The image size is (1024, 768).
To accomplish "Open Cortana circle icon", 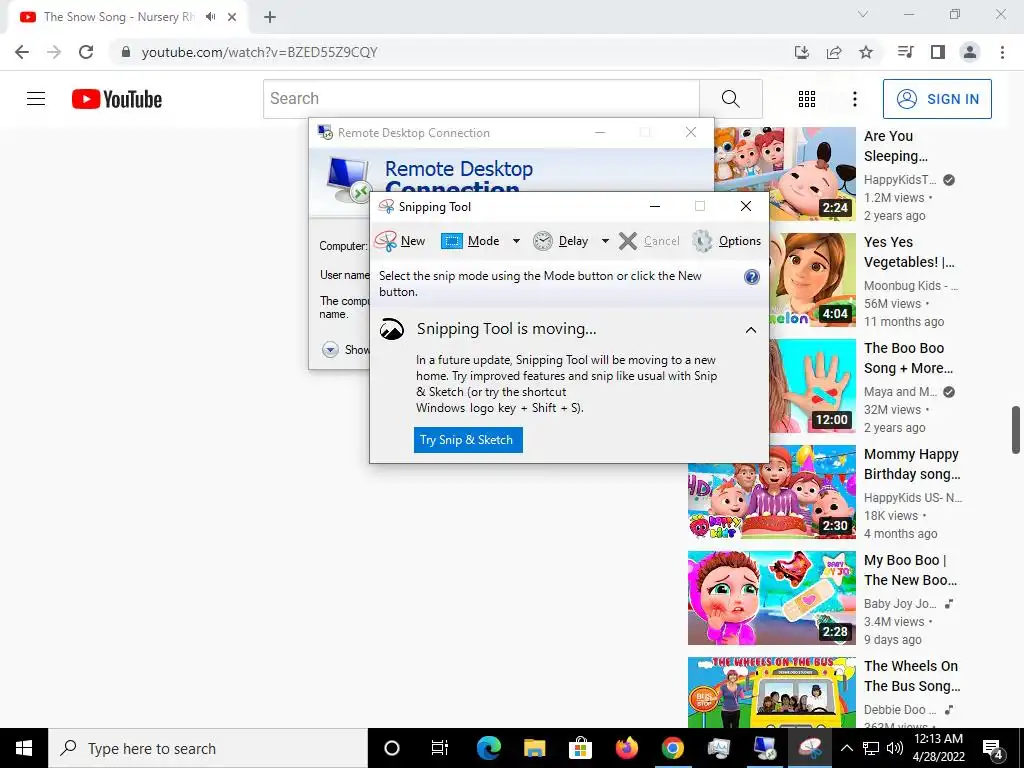I will click(x=392, y=748).
